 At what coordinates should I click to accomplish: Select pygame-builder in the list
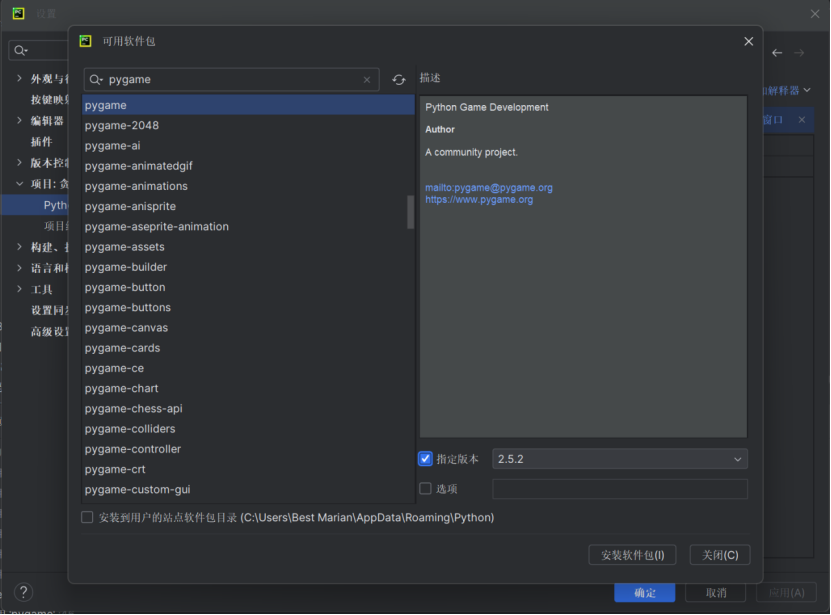[248, 267]
